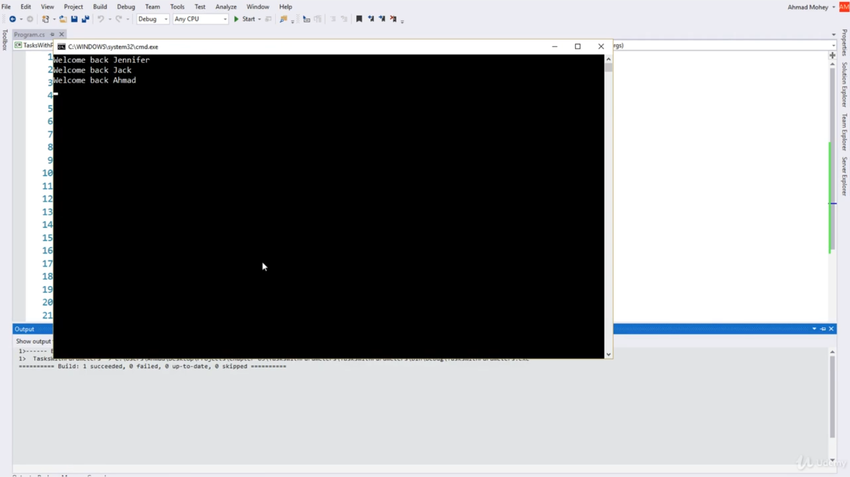Open the Any CPU platform dropdown
The image size is (850, 477).
click(200, 19)
